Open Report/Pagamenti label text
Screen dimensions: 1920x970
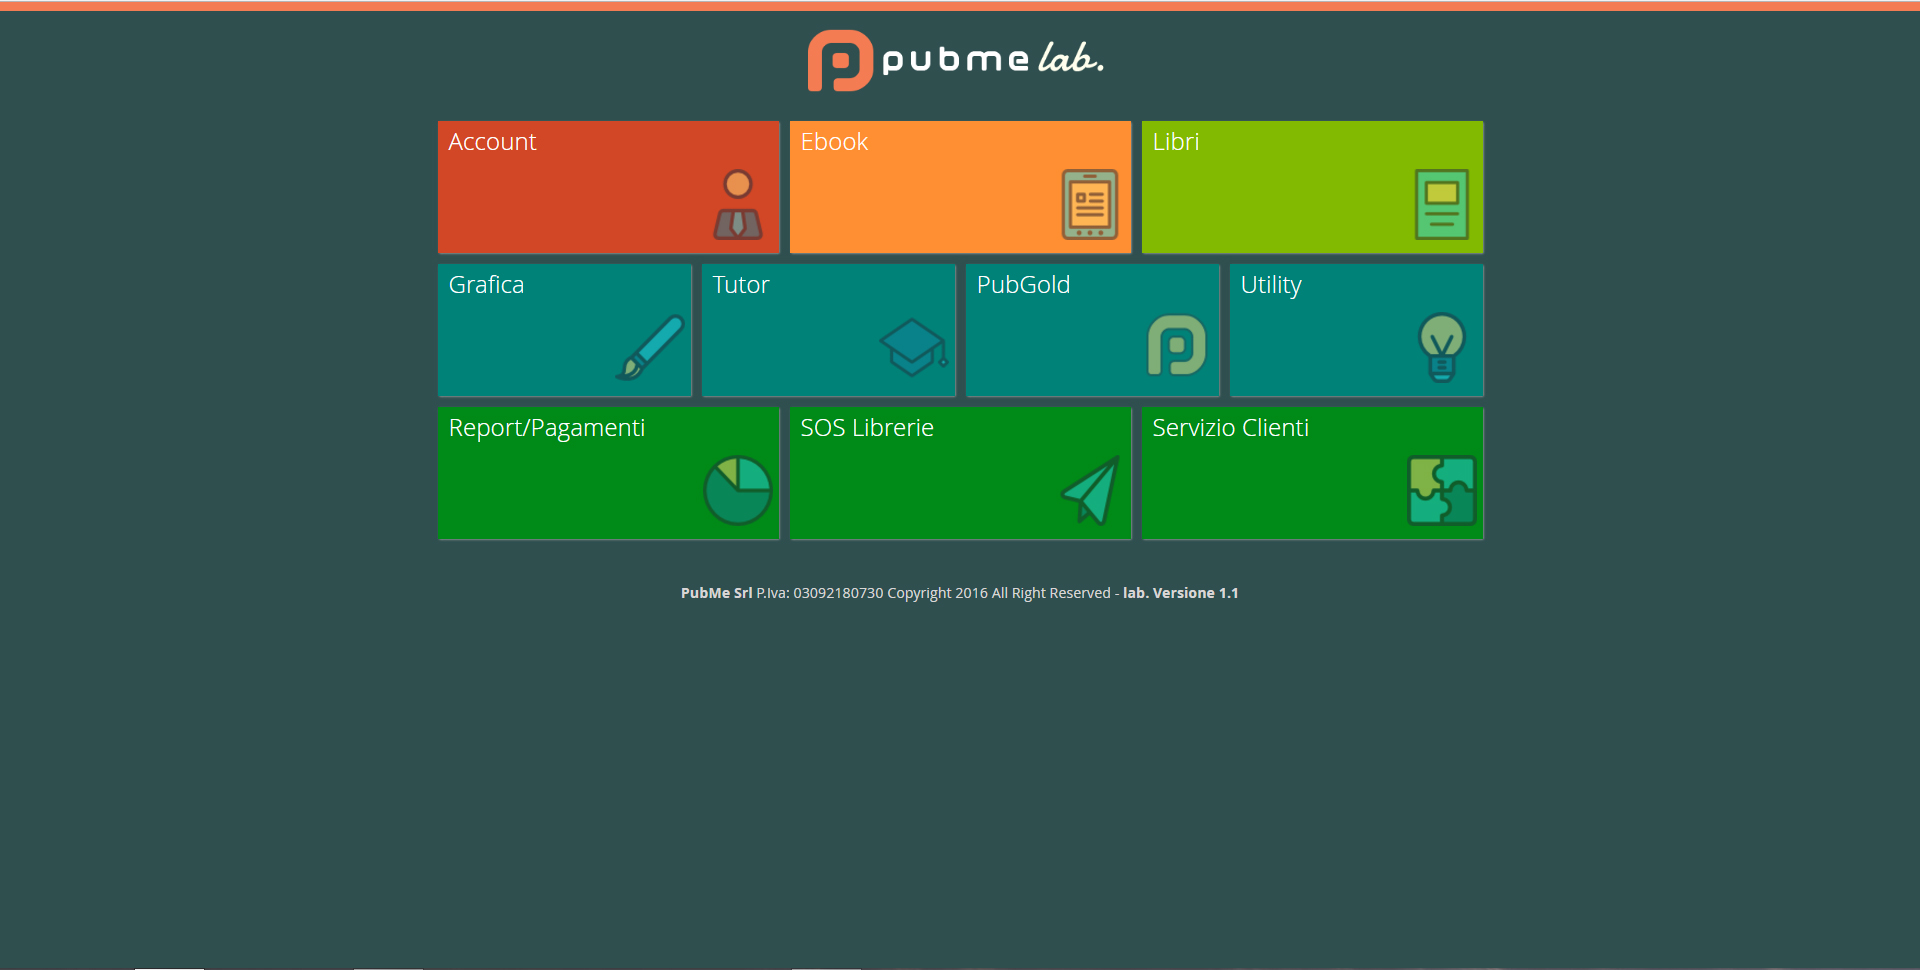tap(547, 429)
